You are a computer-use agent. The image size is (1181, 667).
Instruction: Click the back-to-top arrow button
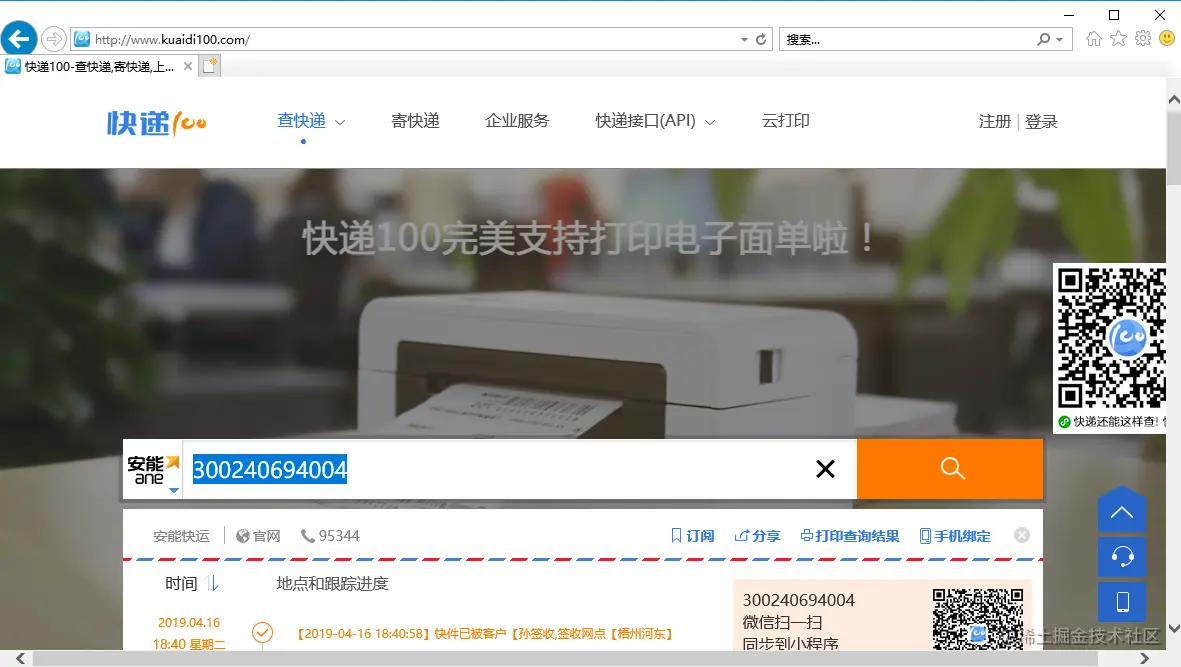[1121, 510]
